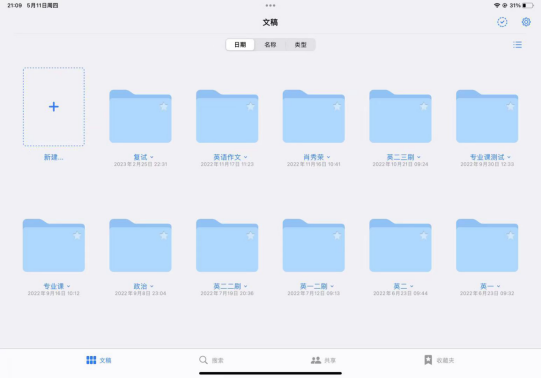Open the 复试 folder
This screenshot has width=542, height=378.
point(140,116)
